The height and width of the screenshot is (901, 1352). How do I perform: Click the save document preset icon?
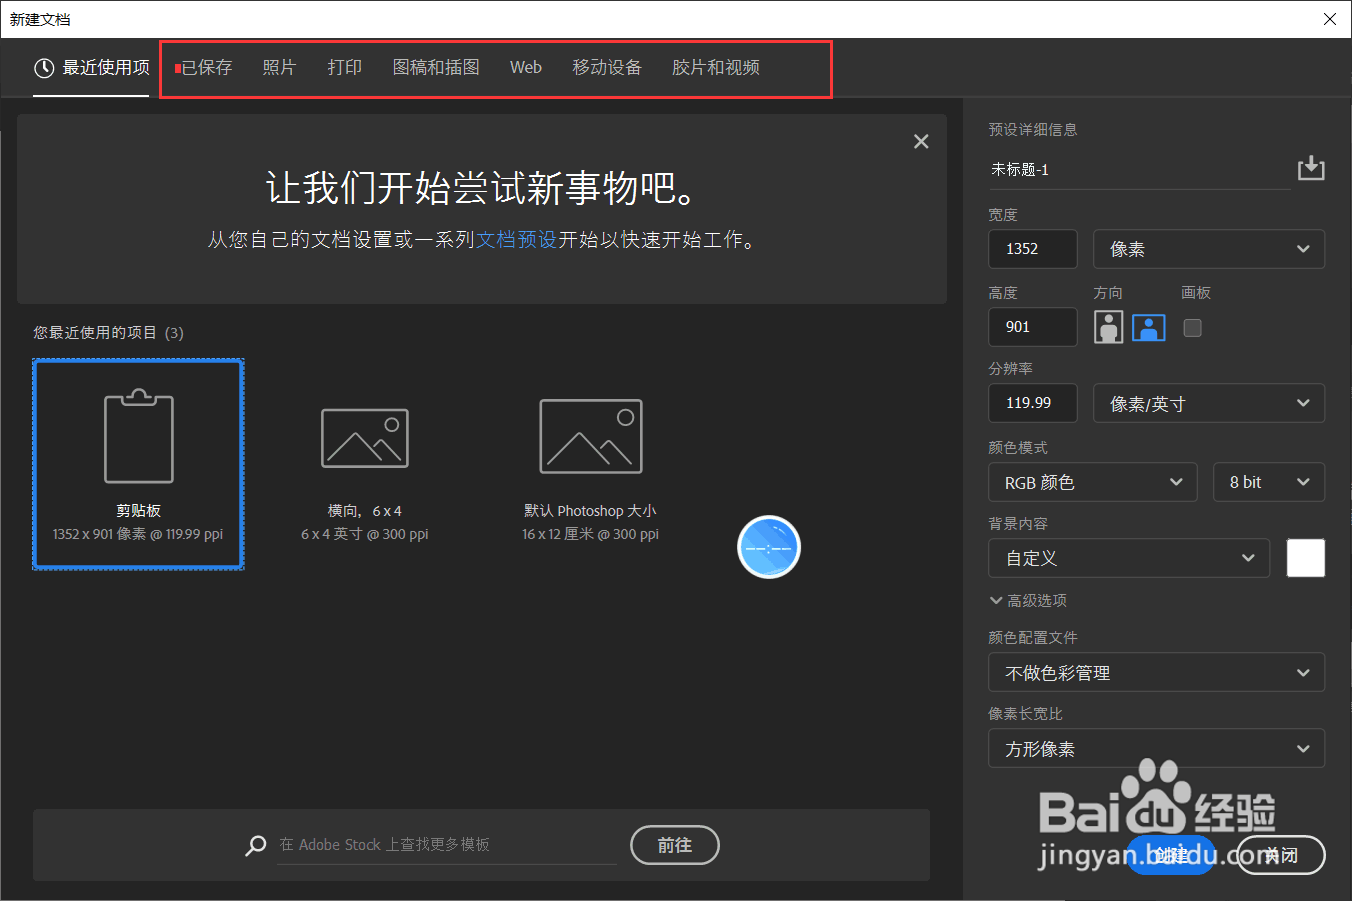coord(1311,167)
